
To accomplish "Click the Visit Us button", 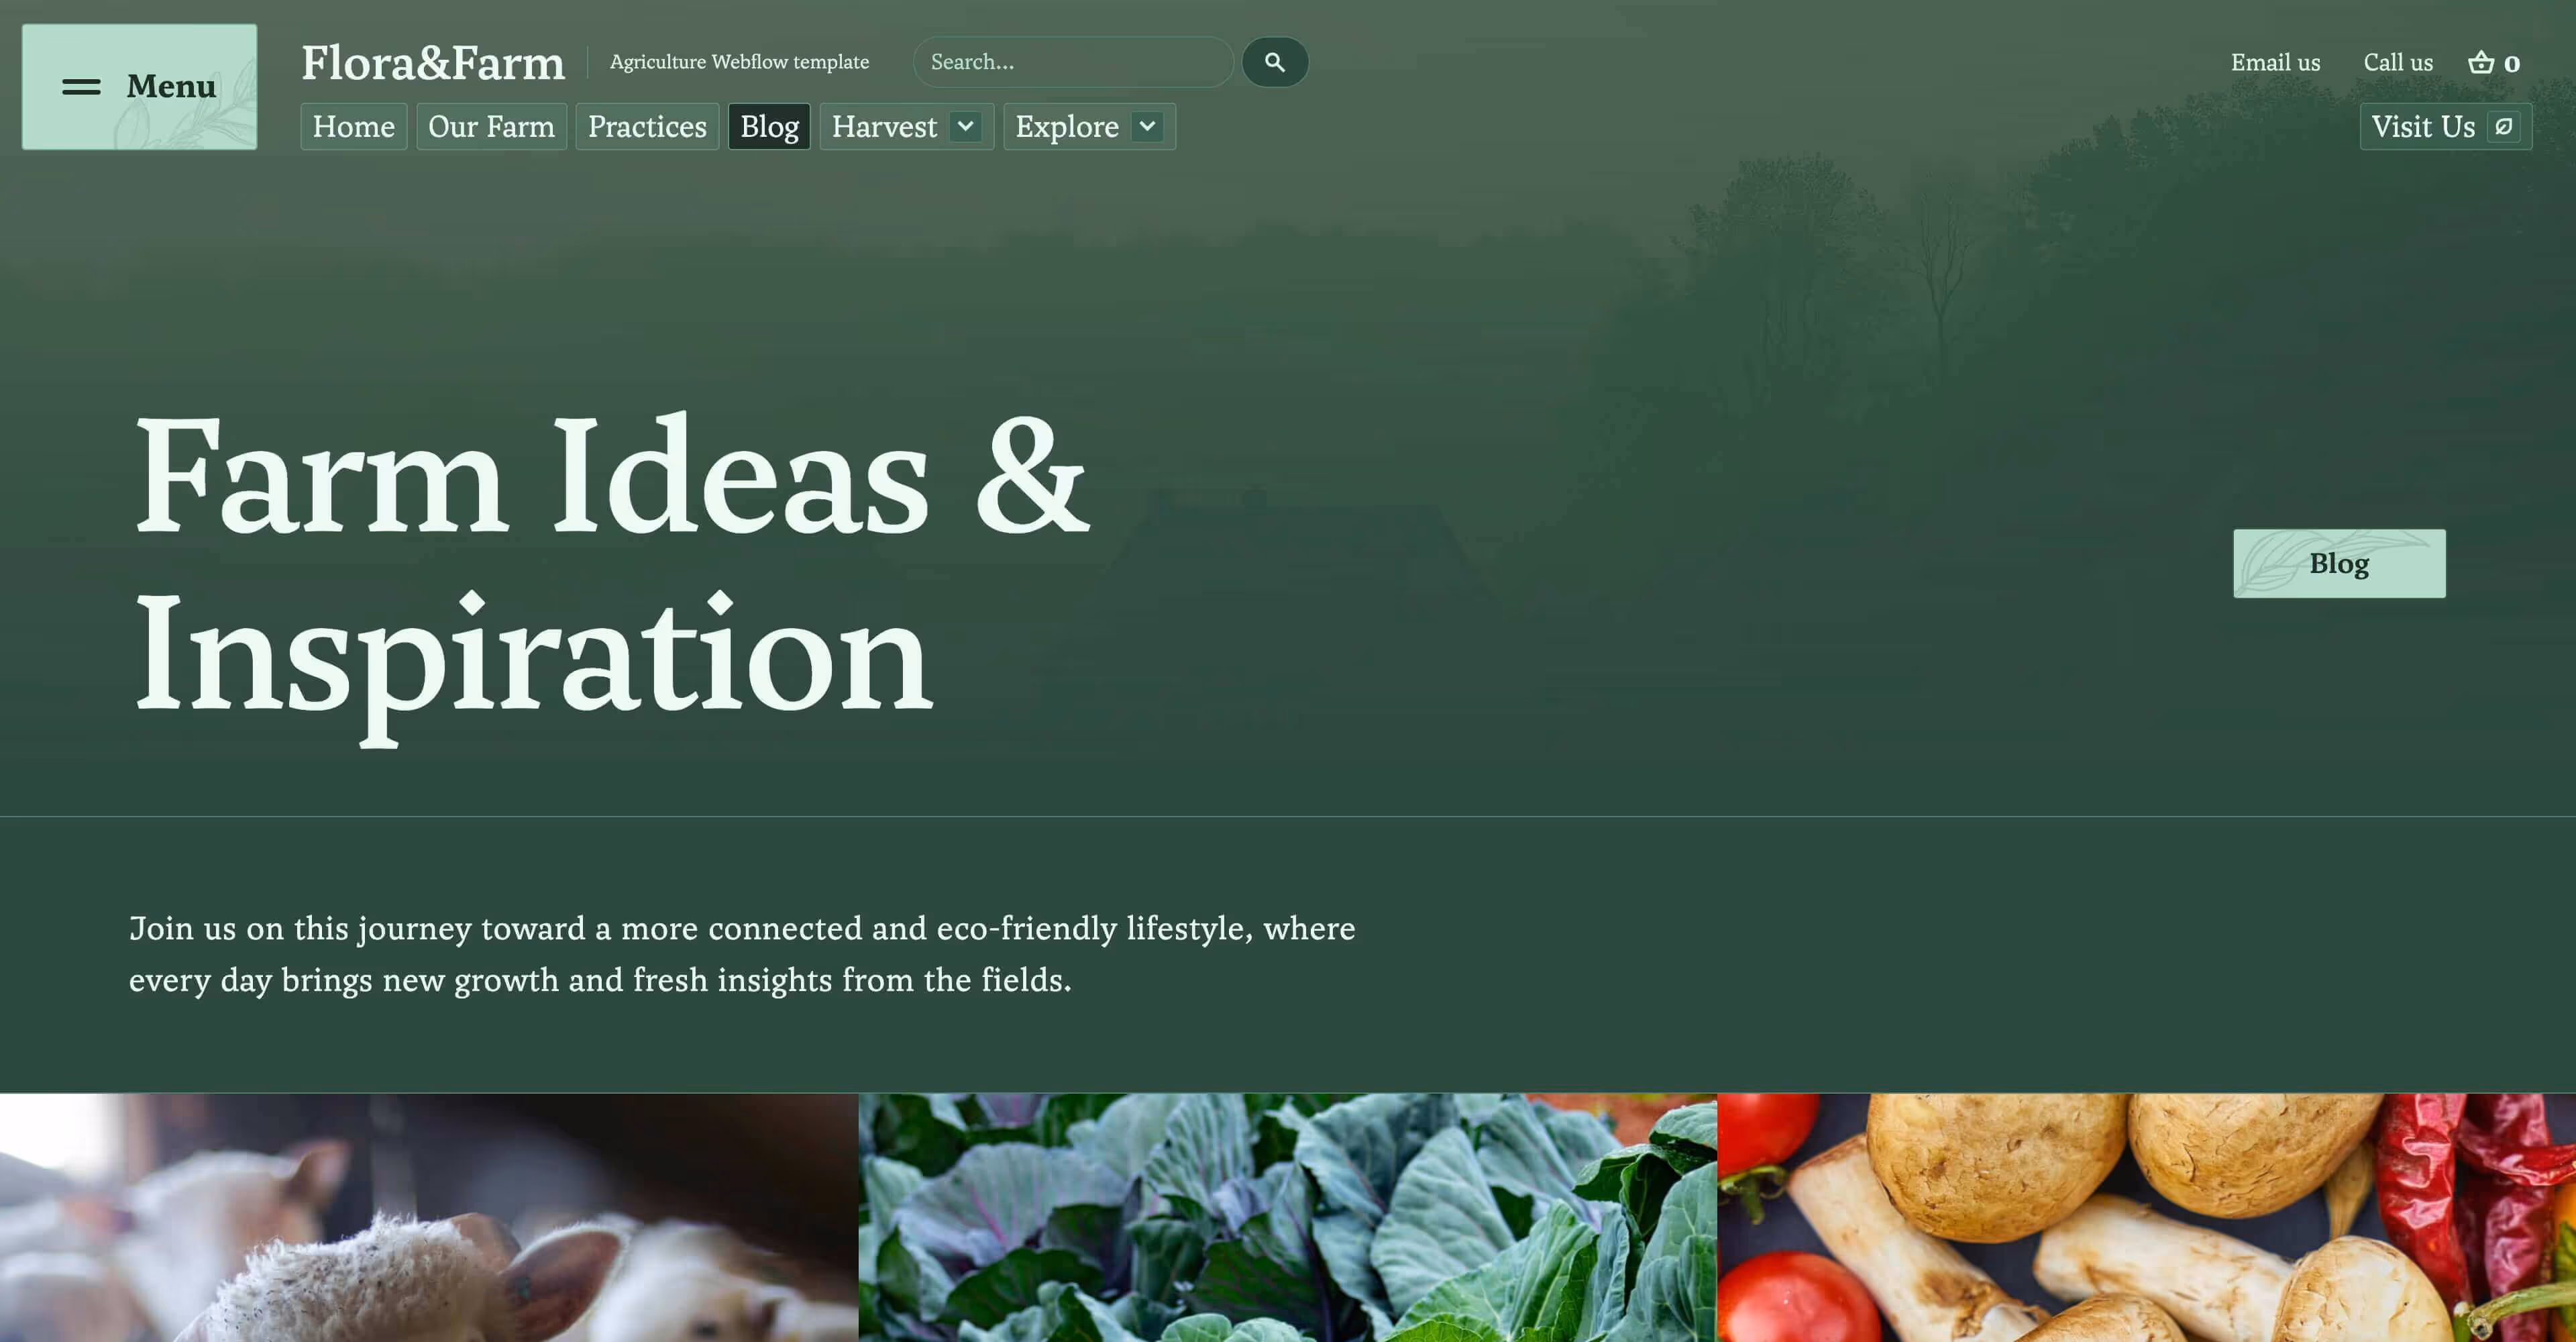I will click(2446, 126).
